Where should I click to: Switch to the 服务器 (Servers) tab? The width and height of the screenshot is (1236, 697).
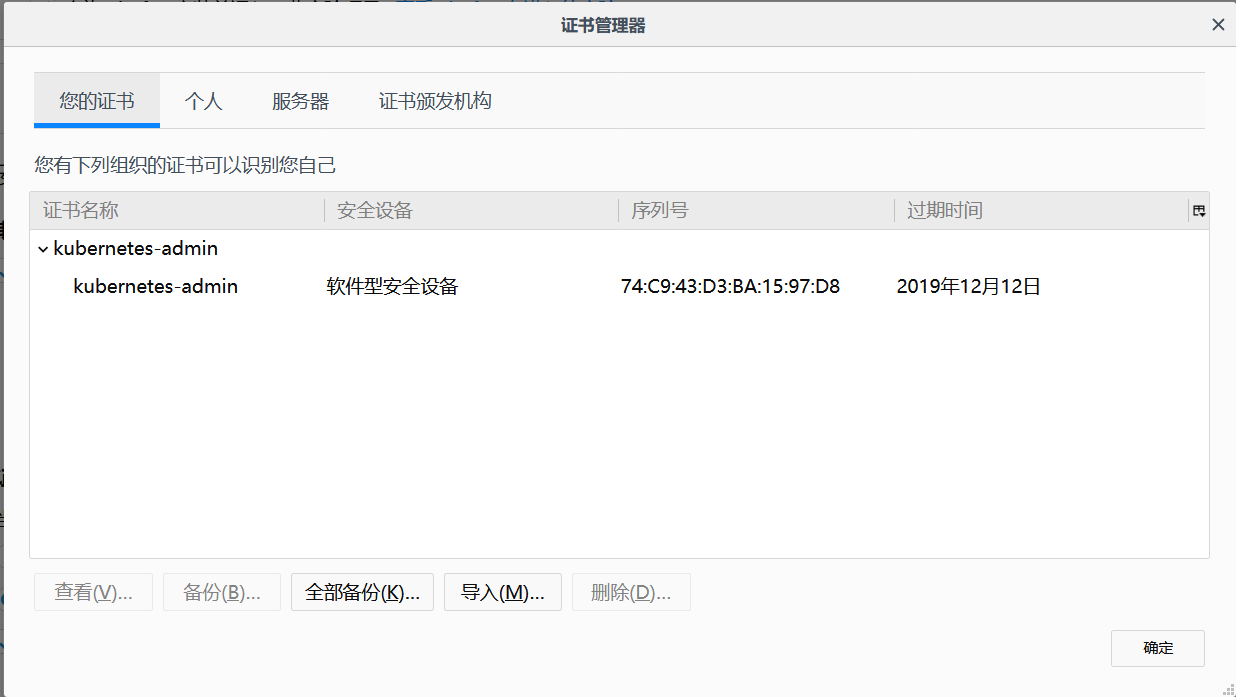coord(300,100)
